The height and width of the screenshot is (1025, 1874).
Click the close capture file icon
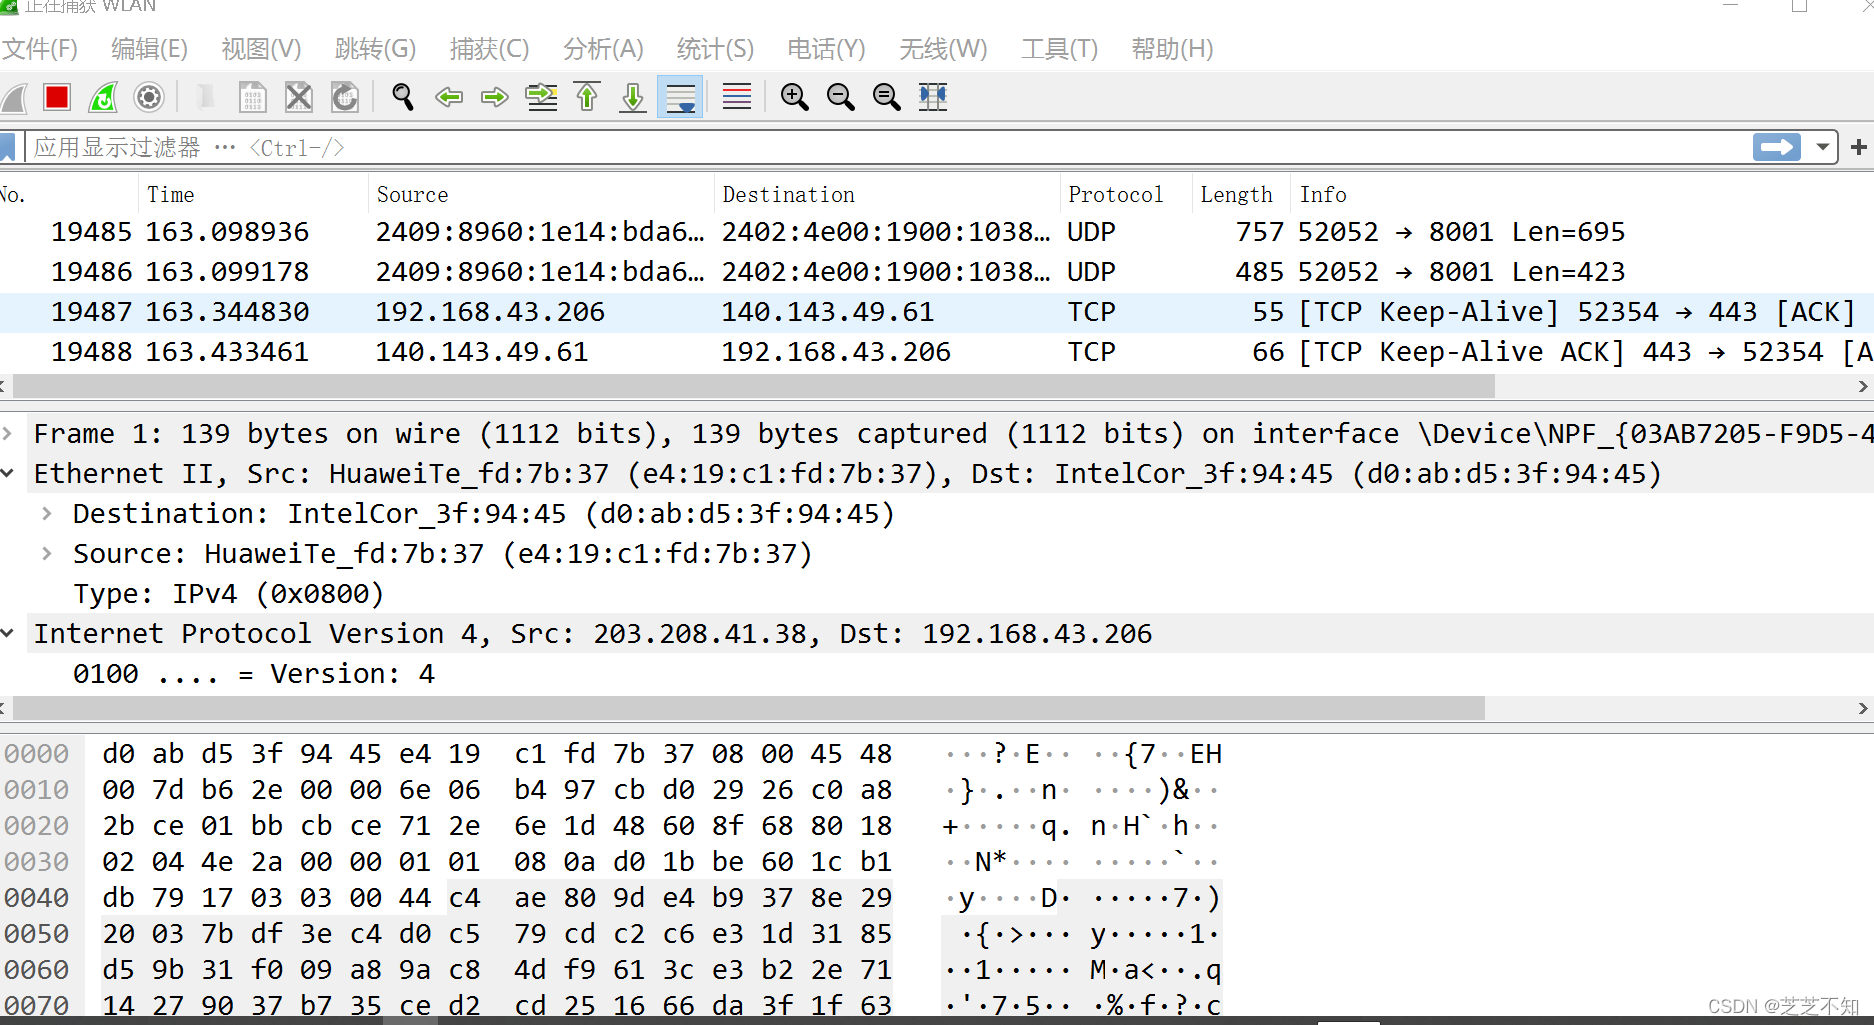click(x=299, y=97)
